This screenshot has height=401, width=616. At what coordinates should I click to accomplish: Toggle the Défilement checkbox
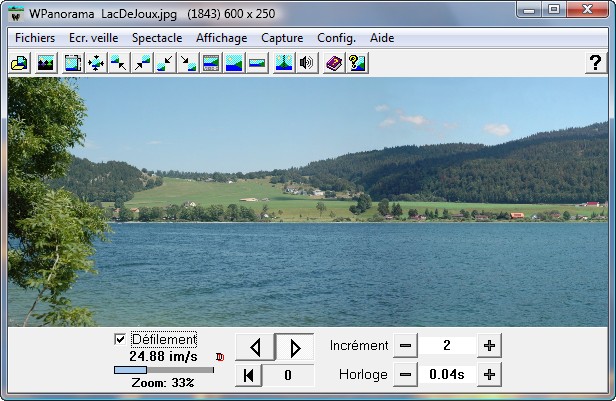(120, 339)
